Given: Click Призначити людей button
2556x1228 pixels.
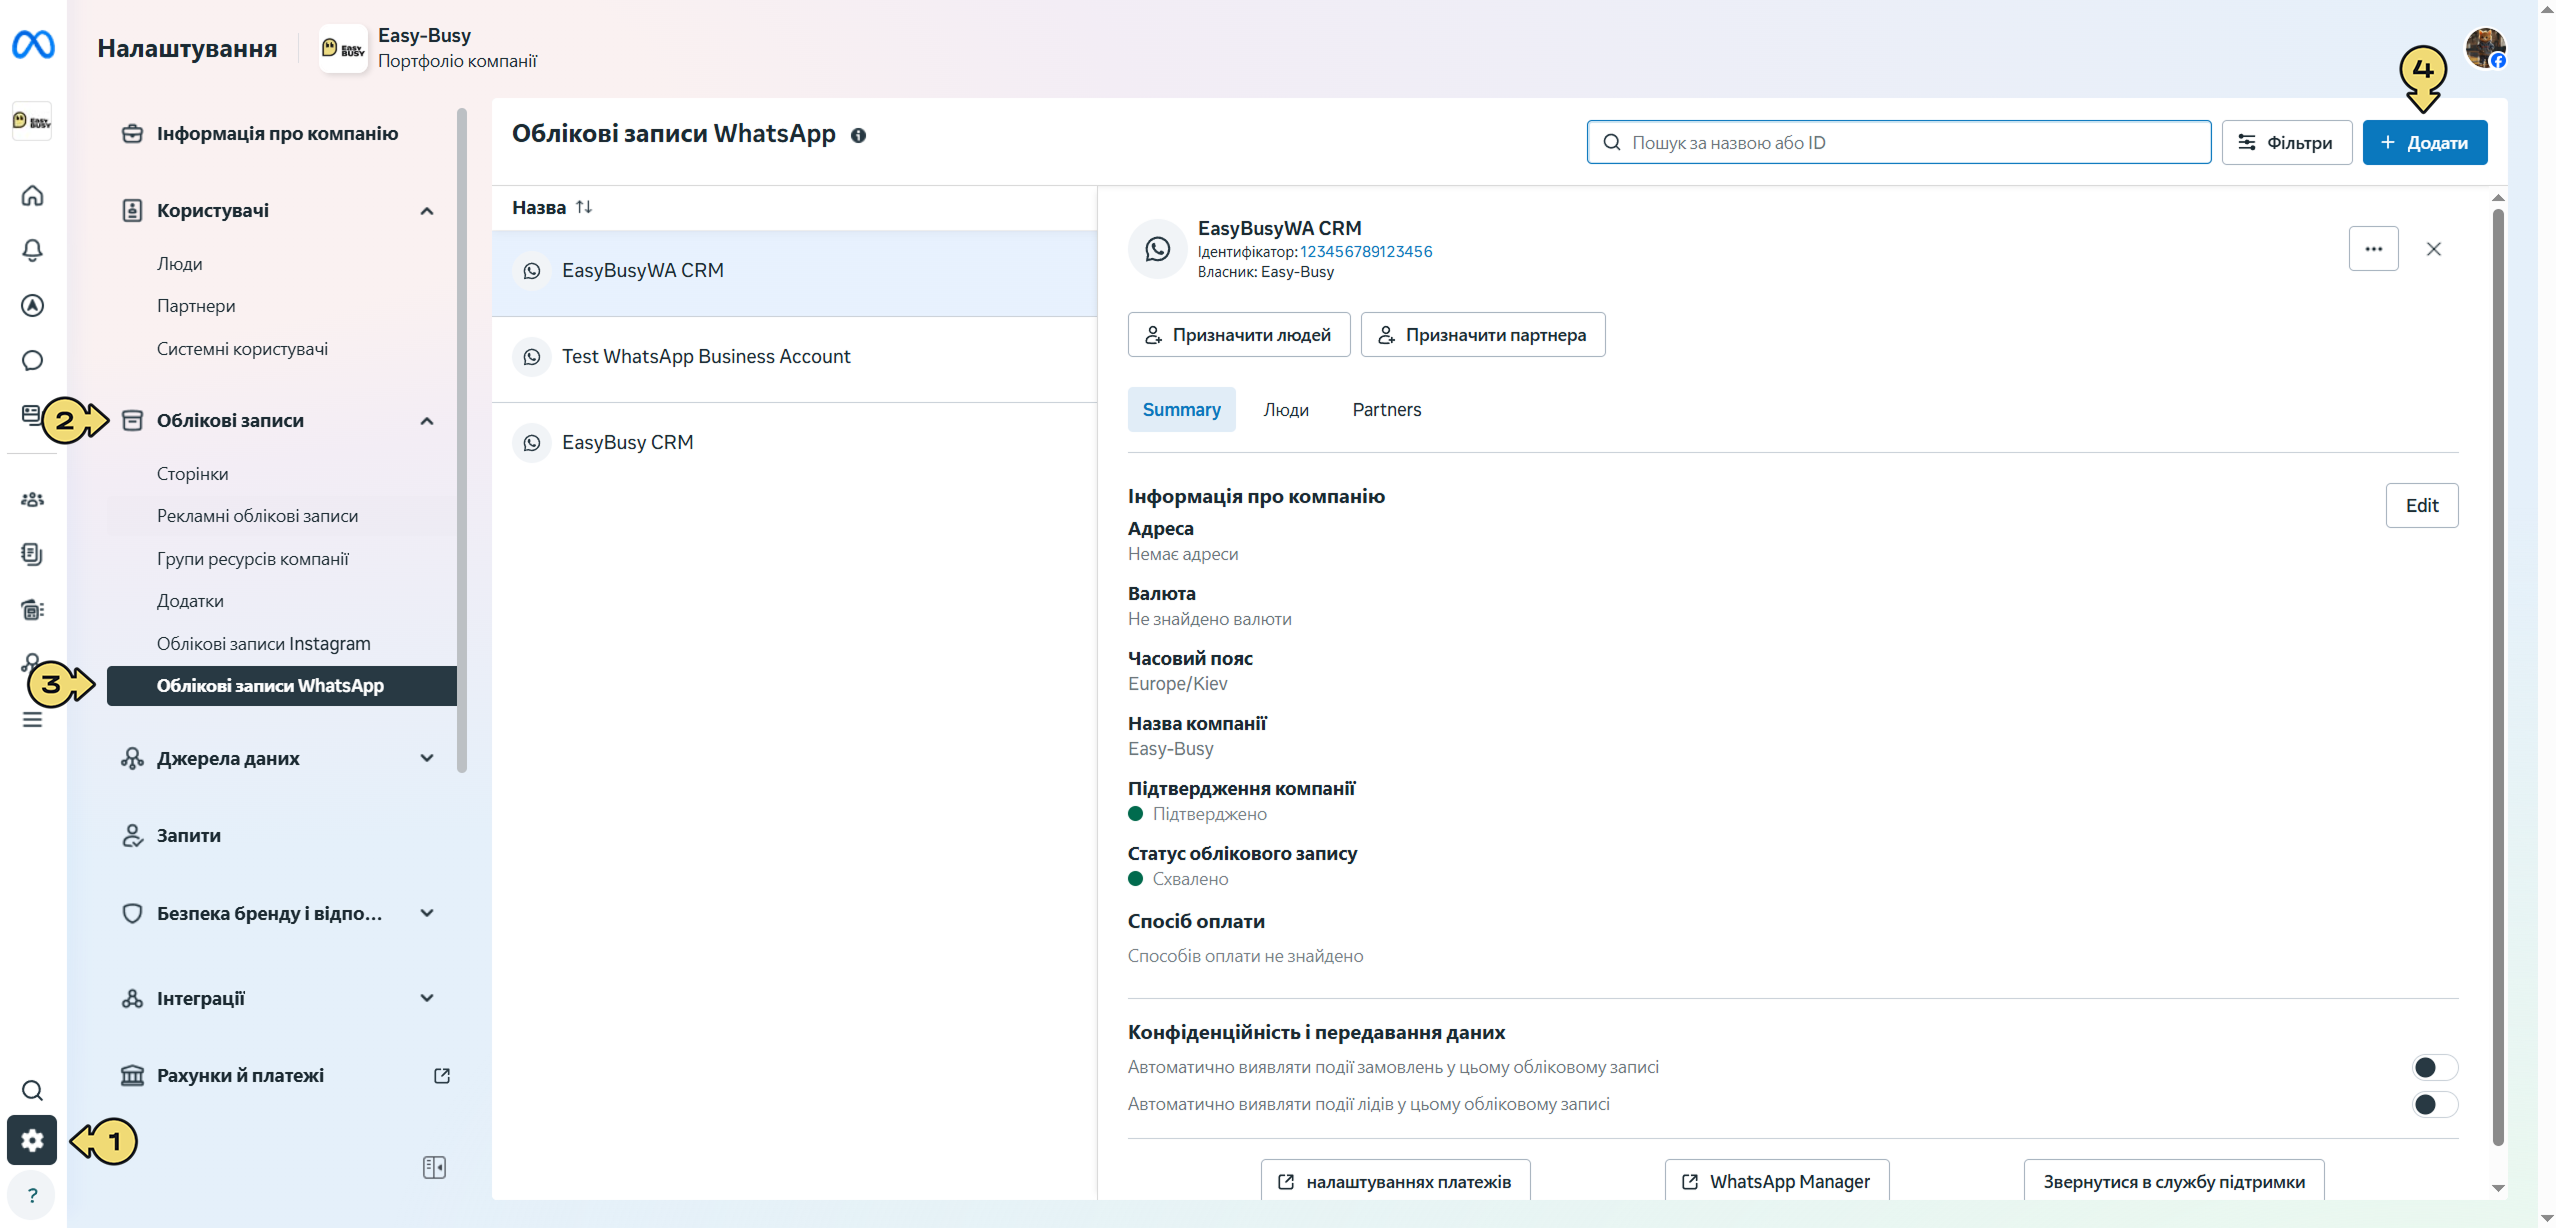Looking at the screenshot, I should (x=1239, y=334).
